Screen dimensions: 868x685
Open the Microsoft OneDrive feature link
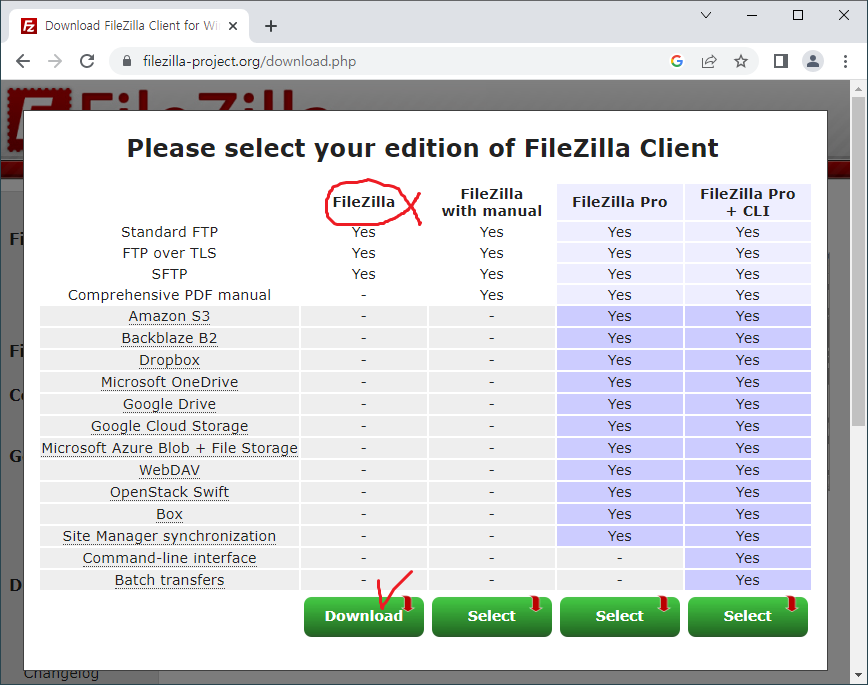(169, 382)
